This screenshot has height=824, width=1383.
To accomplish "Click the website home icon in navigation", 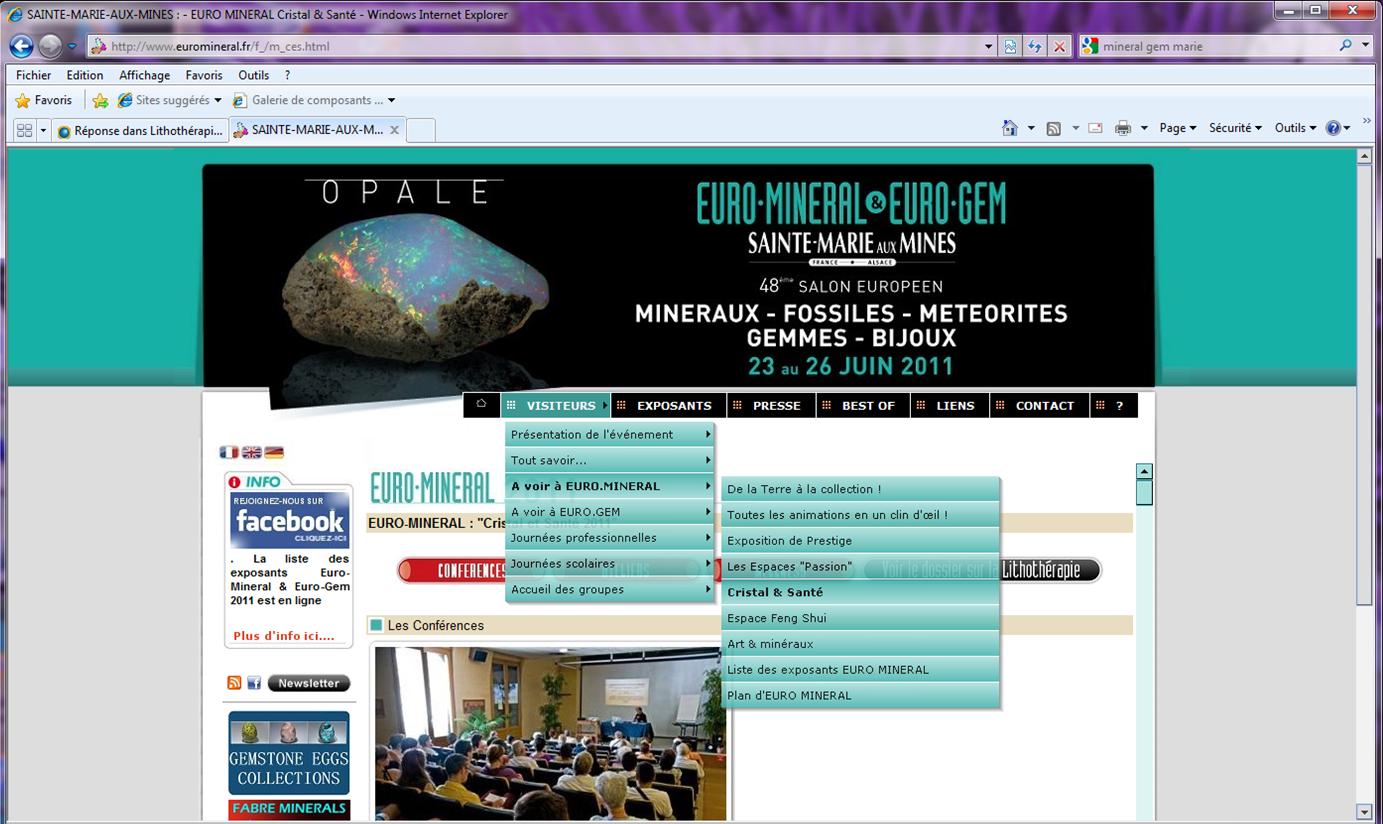I will pos(481,404).
